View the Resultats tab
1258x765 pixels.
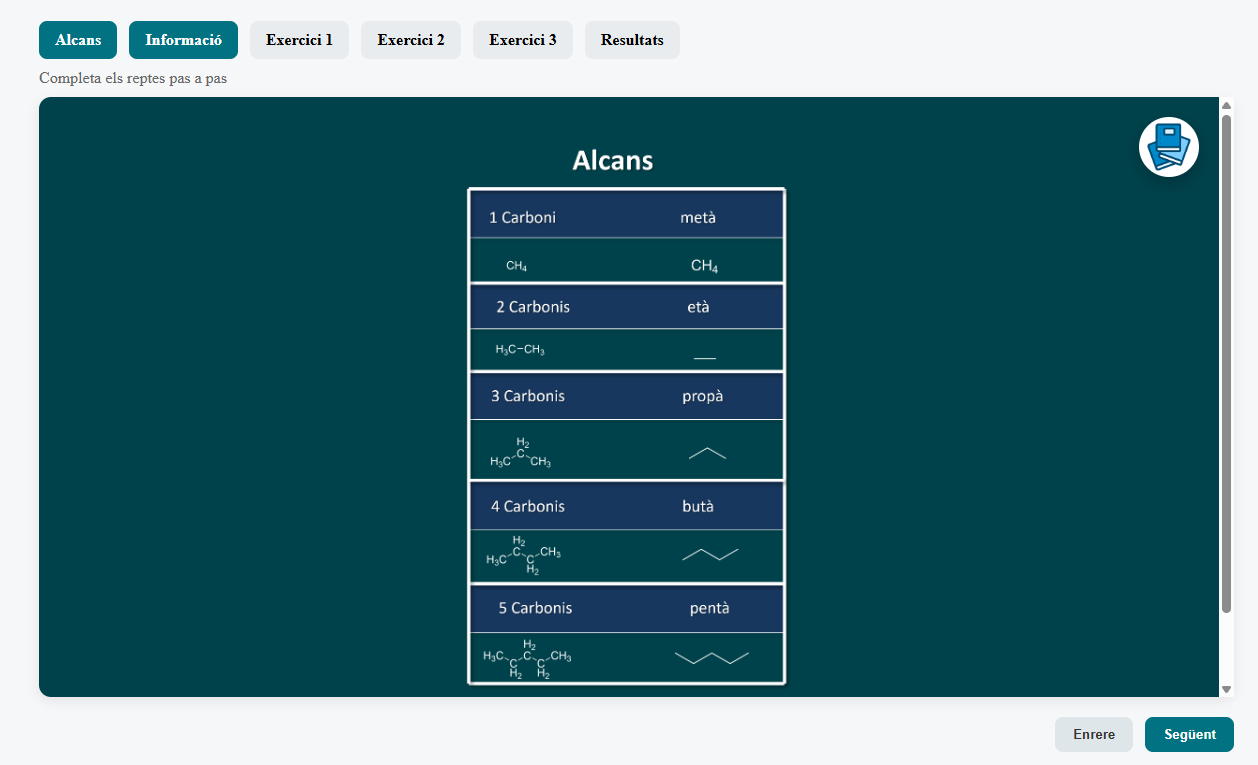tap(632, 40)
